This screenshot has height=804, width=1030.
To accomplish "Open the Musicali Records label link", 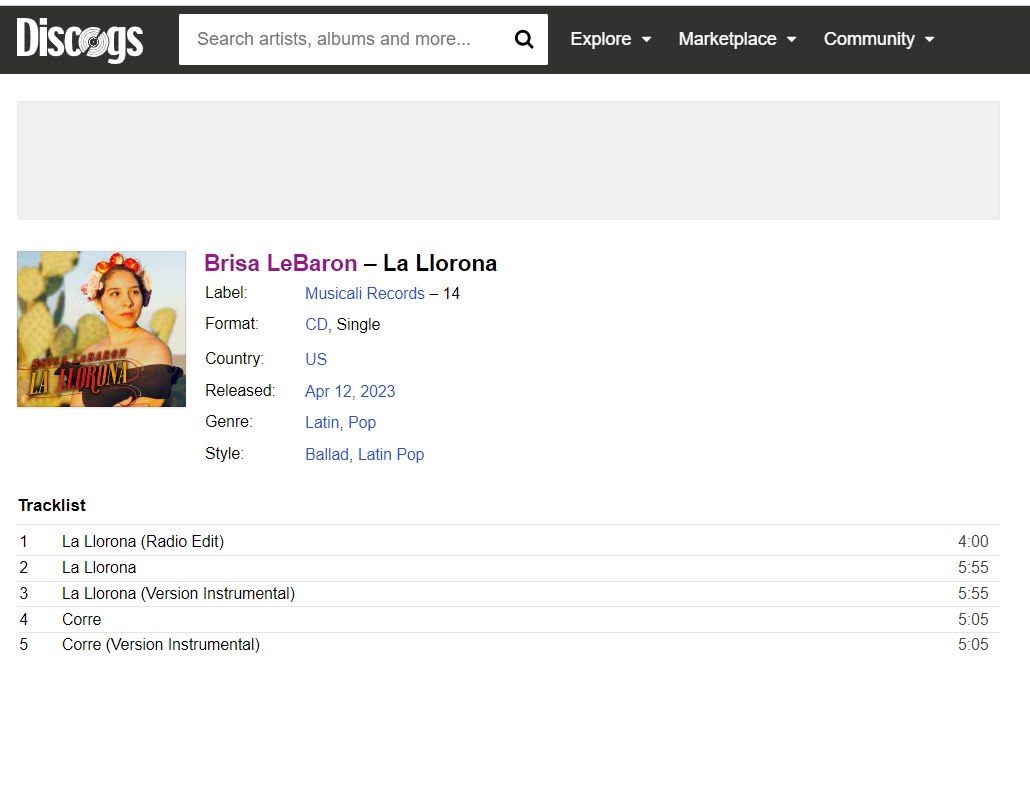I will [364, 293].
